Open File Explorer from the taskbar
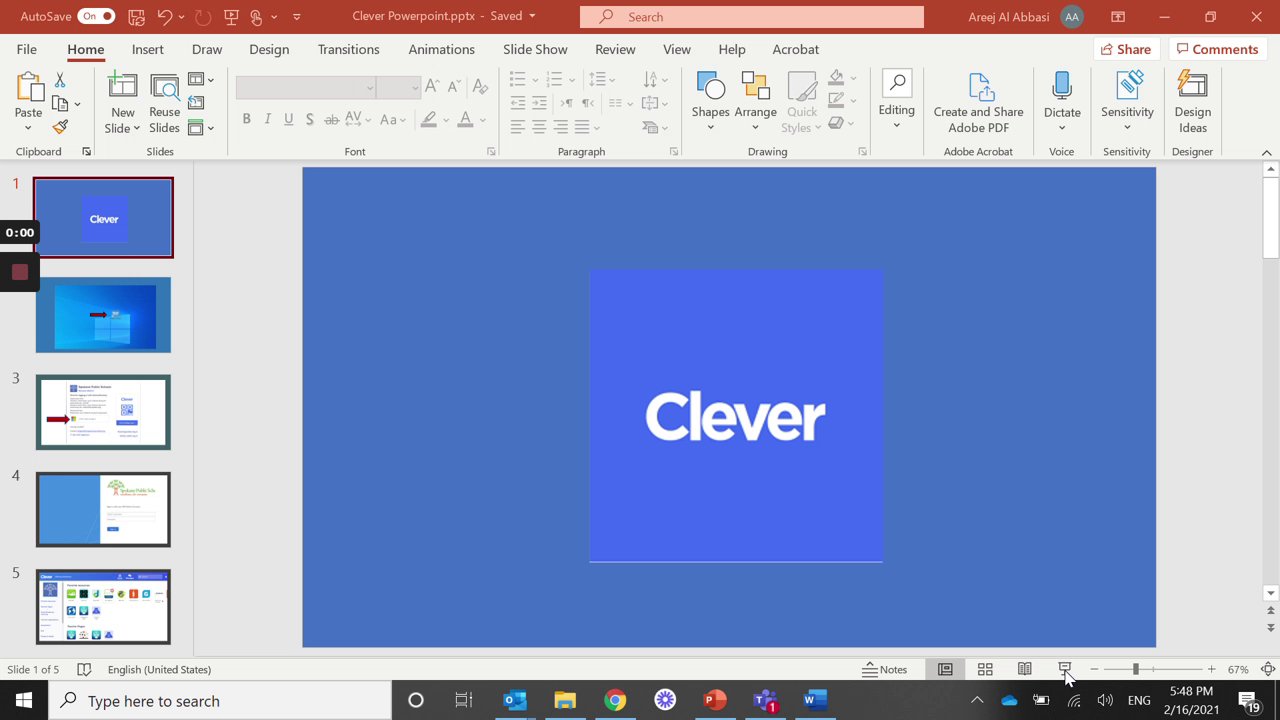This screenshot has width=1280, height=720. (565, 700)
